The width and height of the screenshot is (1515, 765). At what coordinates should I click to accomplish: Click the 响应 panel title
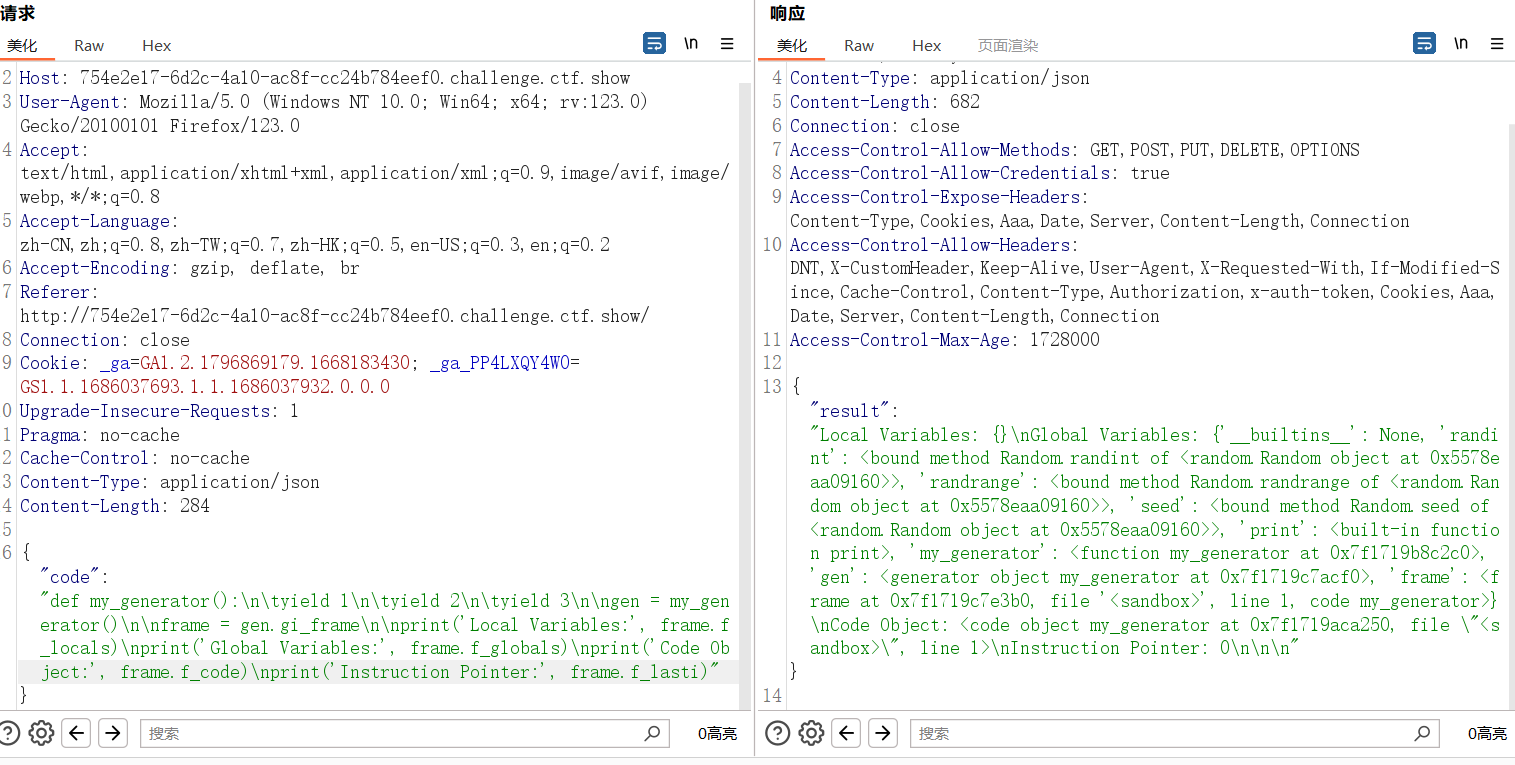point(788,13)
